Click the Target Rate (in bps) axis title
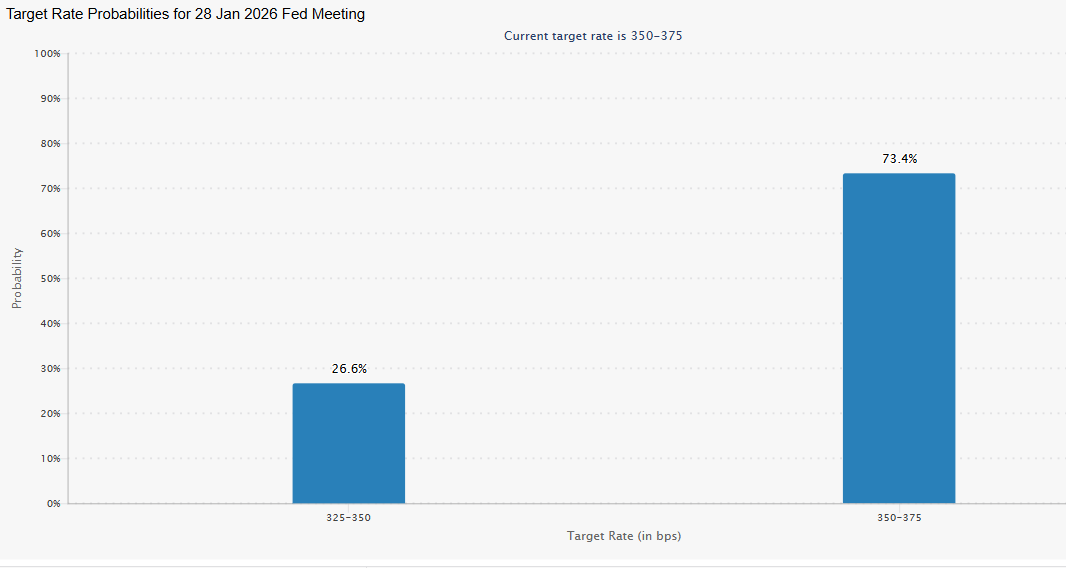The width and height of the screenshot is (1066, 568). (x=624, y=536)
